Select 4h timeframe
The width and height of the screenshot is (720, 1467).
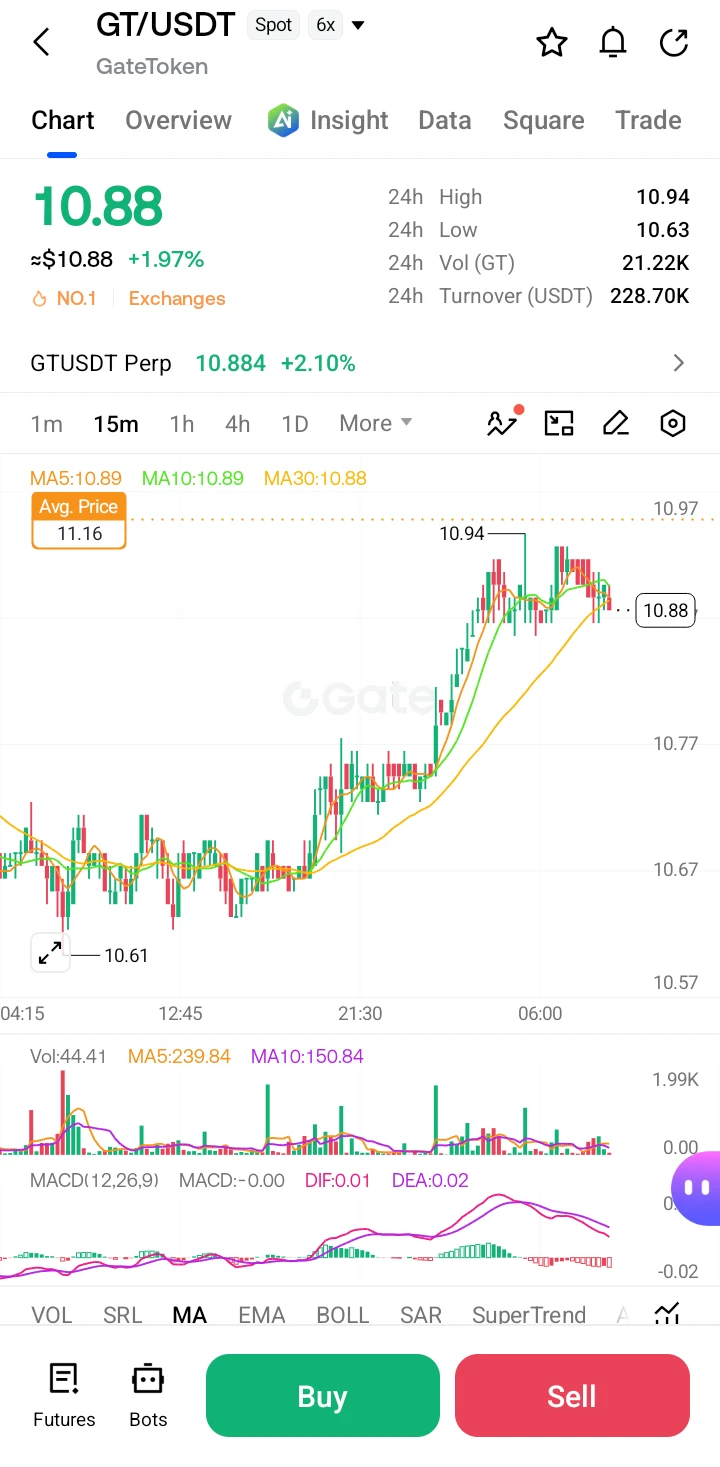click(x=238, y=423)
